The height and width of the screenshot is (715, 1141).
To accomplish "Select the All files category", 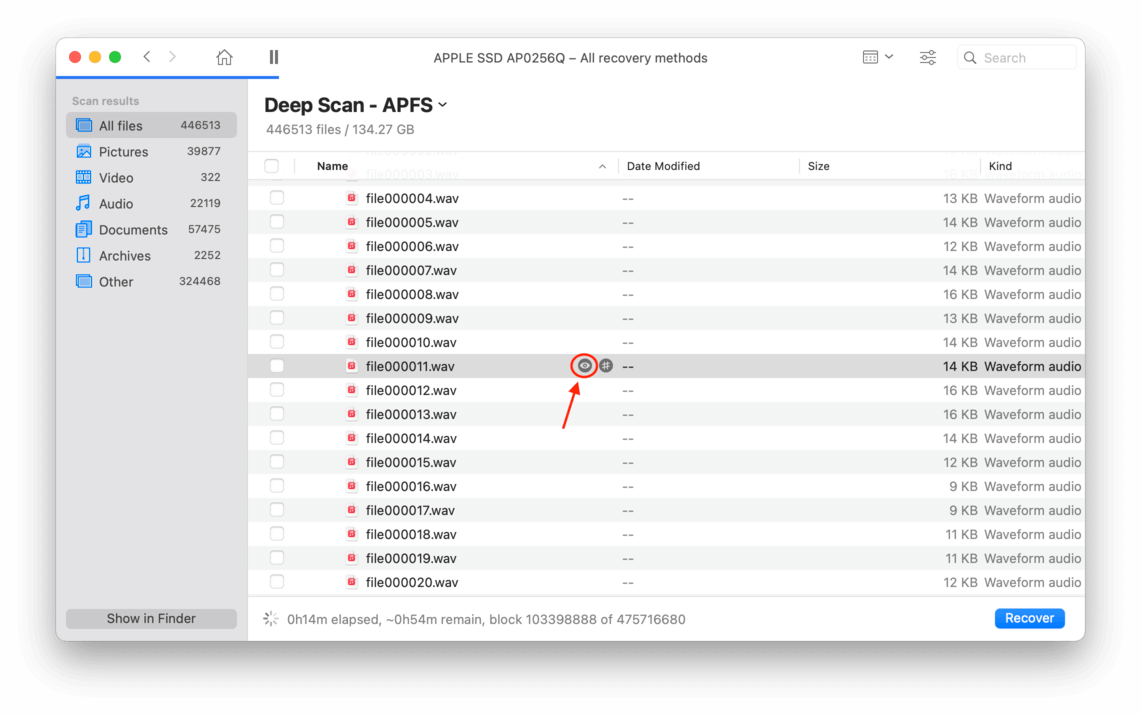I will 151,125.
